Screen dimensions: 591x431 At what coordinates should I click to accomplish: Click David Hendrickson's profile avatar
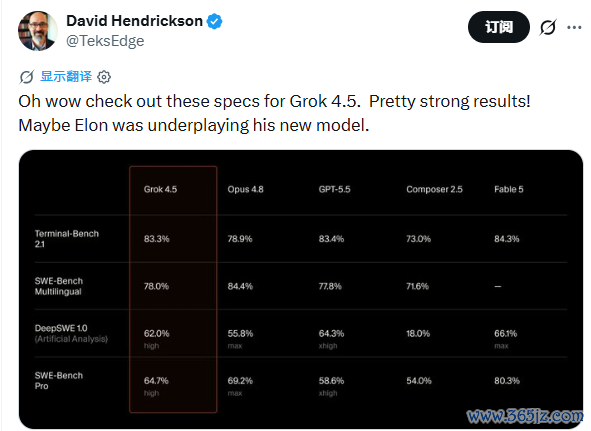38,31
